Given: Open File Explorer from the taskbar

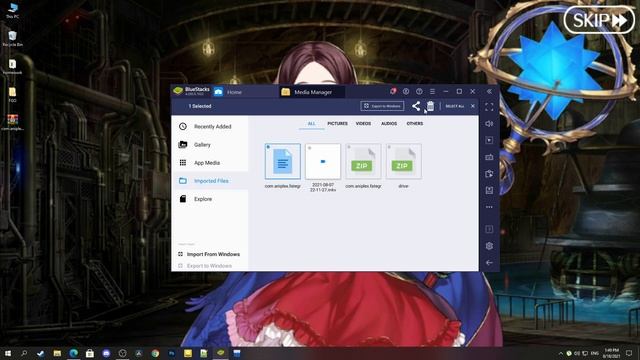Looking at the screenshot, I should point(57,353).
